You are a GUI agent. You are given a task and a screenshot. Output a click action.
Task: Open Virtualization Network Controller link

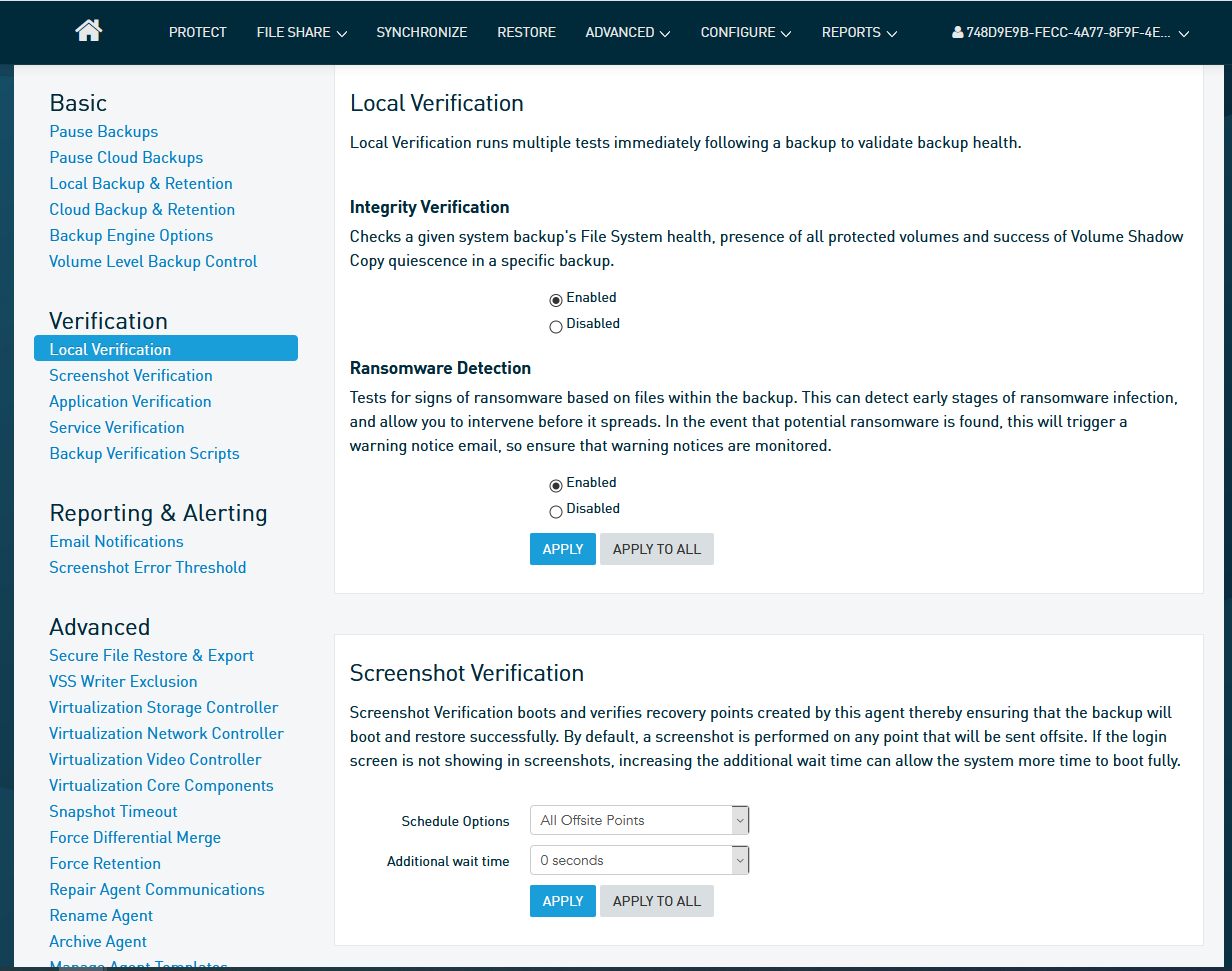[x=167, y=733]
